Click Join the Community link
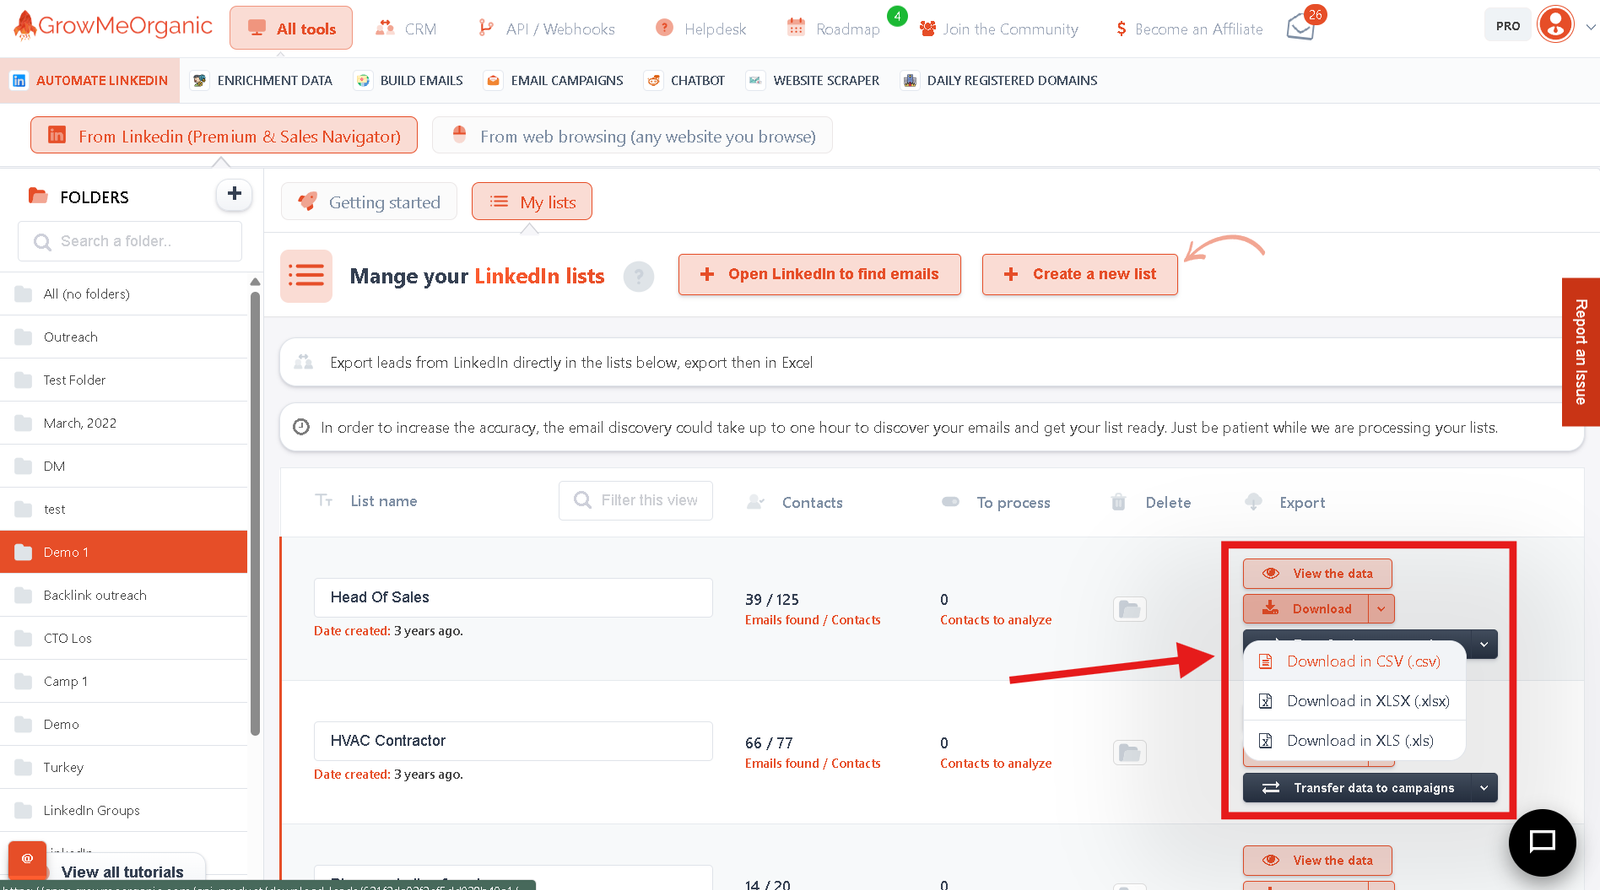 point(999,29)
